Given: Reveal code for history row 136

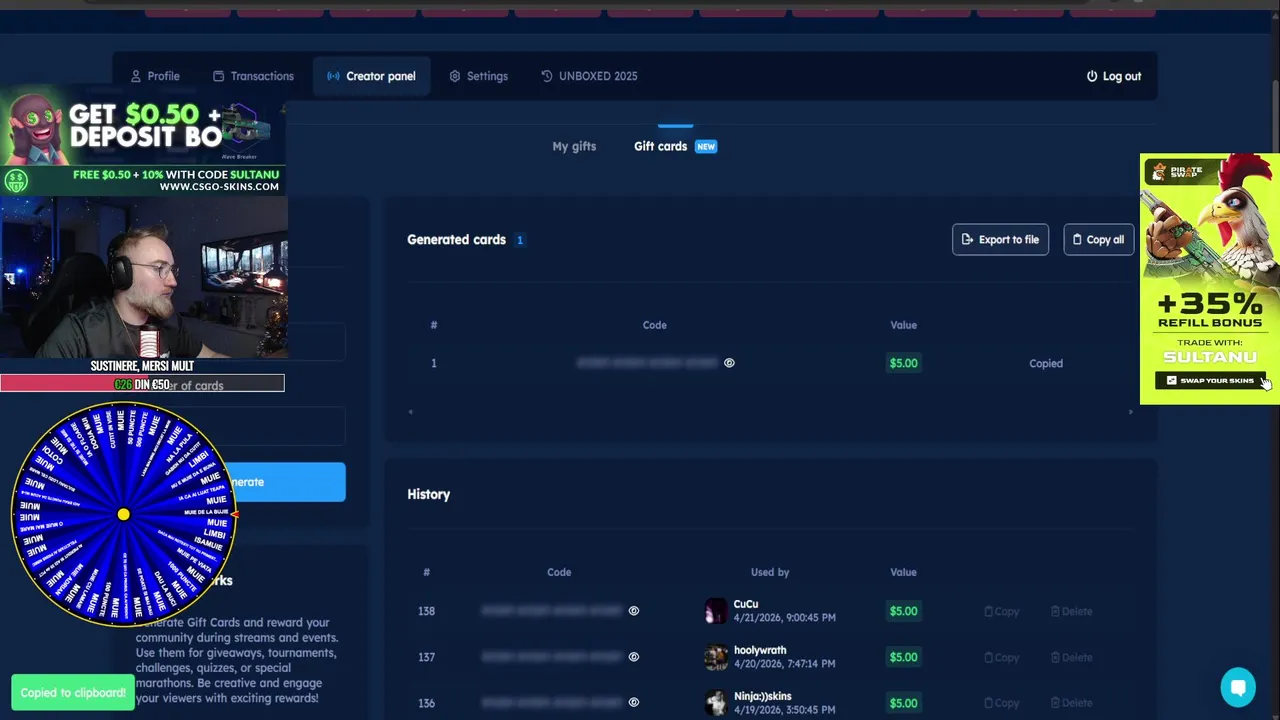Looking at the screenshot, I should [x=634, y=703].
